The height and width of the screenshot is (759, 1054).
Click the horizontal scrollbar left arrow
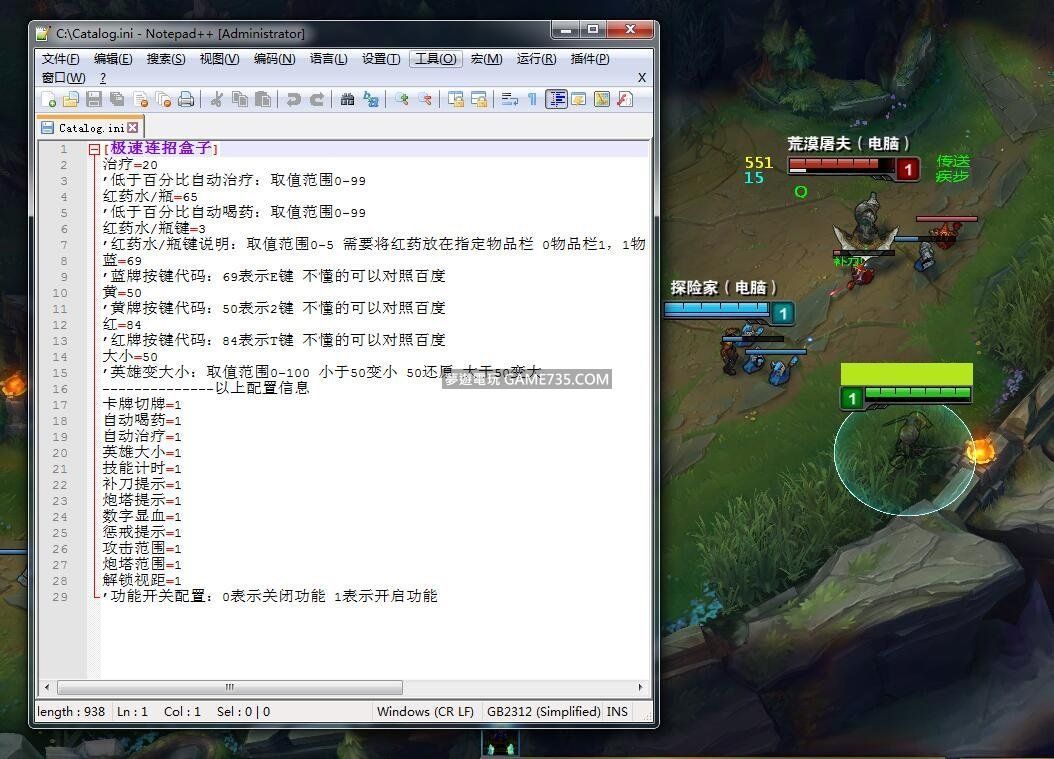click(x=46, y=687)
